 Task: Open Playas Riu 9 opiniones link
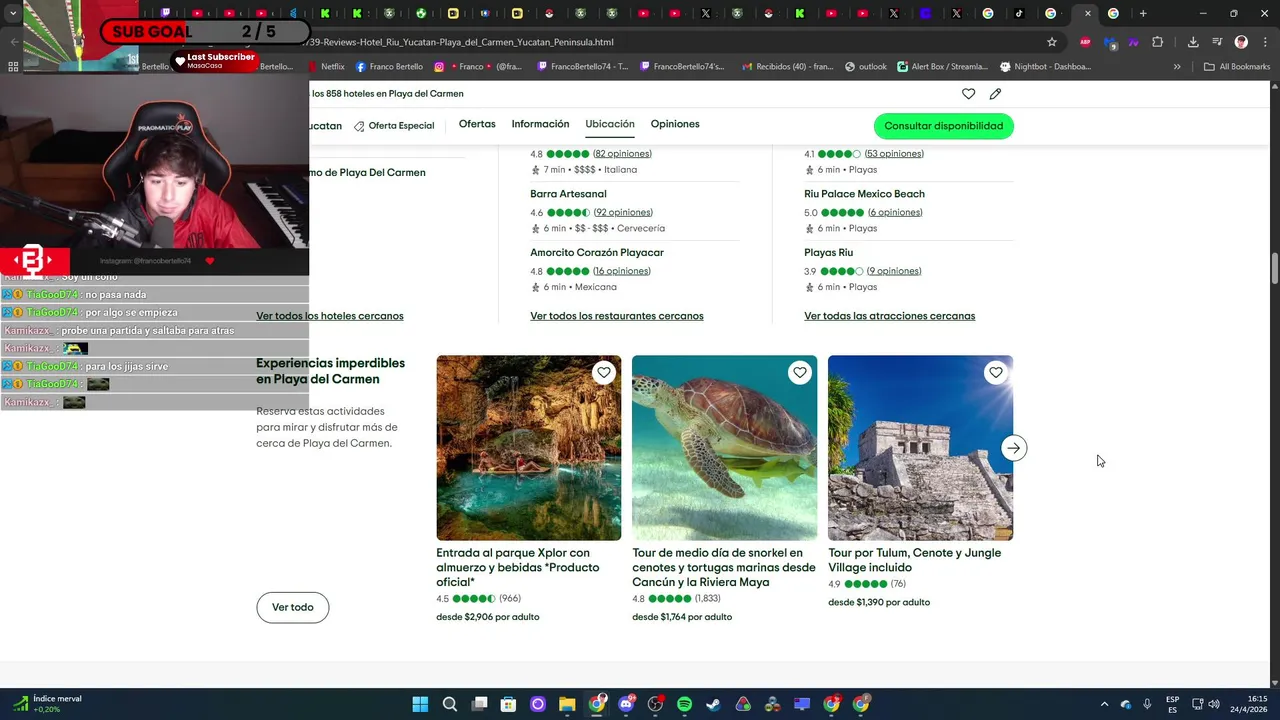(894, 271)
